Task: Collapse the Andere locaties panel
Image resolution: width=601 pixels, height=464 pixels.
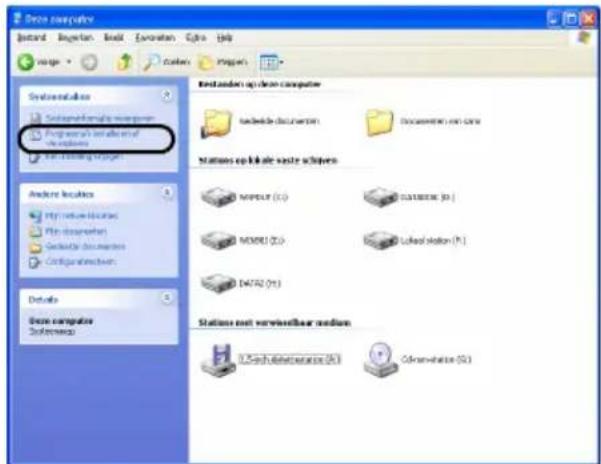Action: (167, 193)
